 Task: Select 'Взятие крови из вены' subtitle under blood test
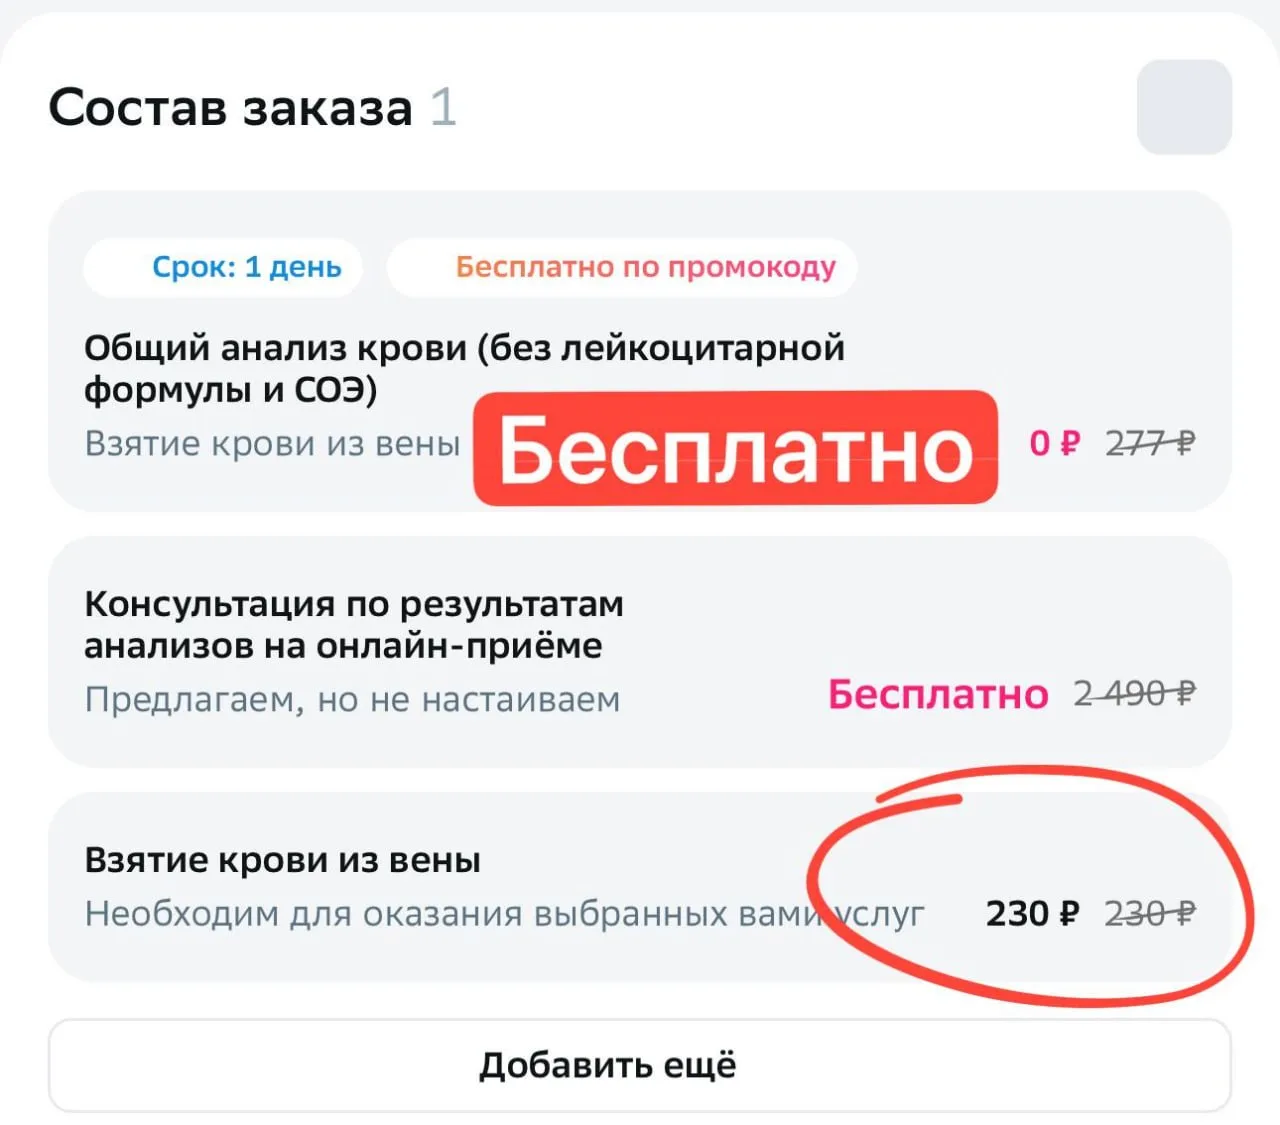(x=272, y=443)
